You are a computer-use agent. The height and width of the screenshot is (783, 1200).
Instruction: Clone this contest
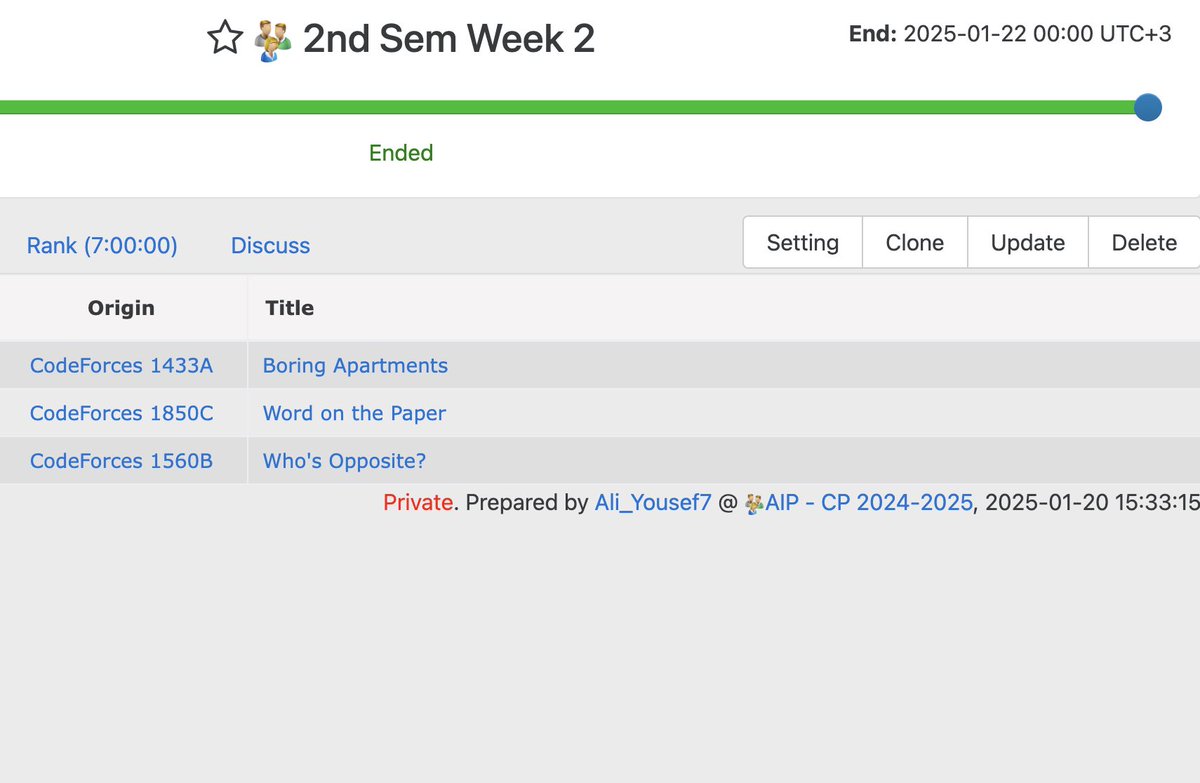pos(915,243)
